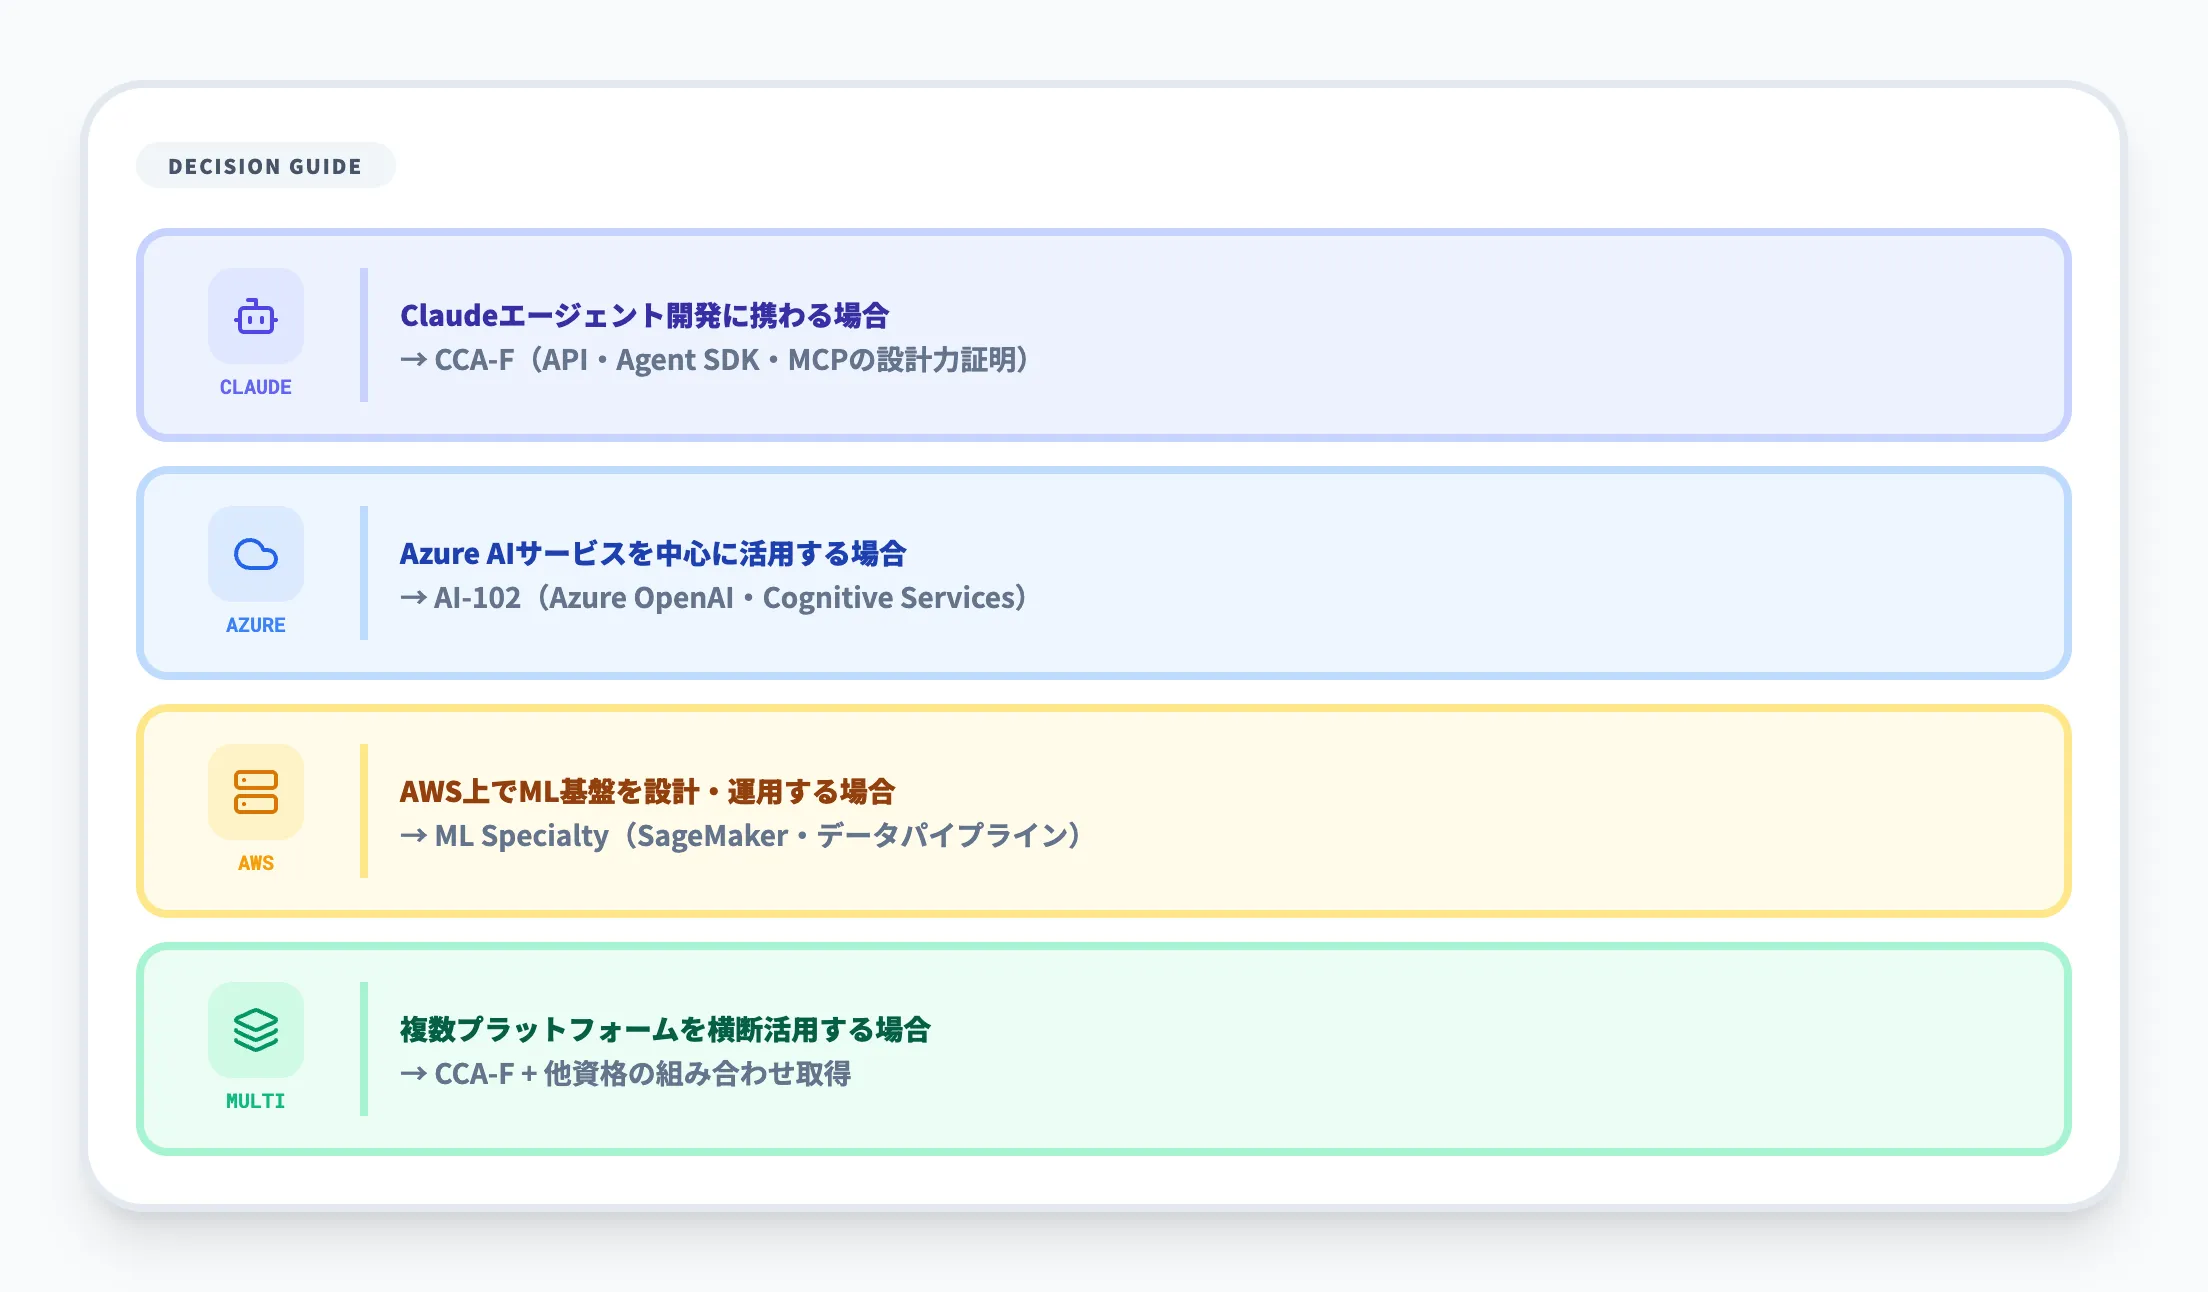Click the AZURE label under cloud icon
The height and width of the screenshot is (1292, 2208).
[x=256, y=625]
